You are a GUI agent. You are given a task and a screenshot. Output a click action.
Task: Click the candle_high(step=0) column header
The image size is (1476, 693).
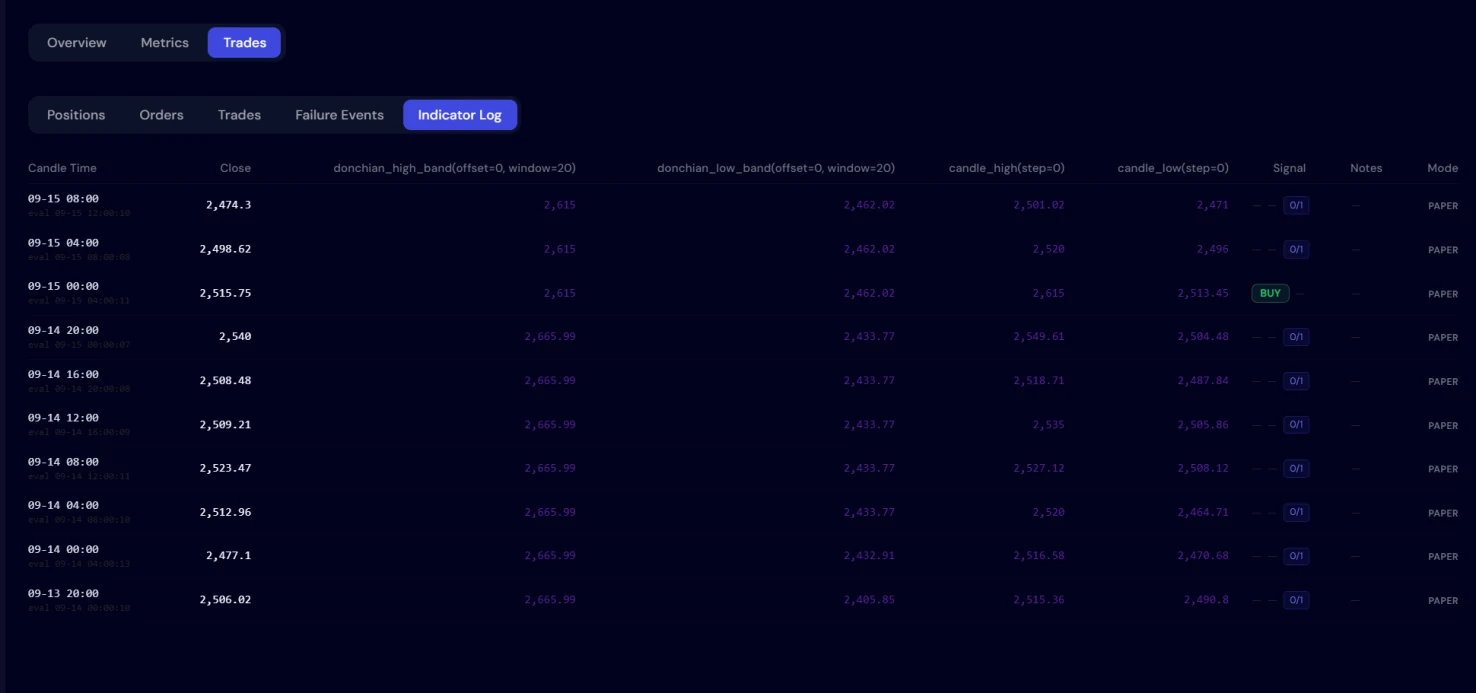1007,168
